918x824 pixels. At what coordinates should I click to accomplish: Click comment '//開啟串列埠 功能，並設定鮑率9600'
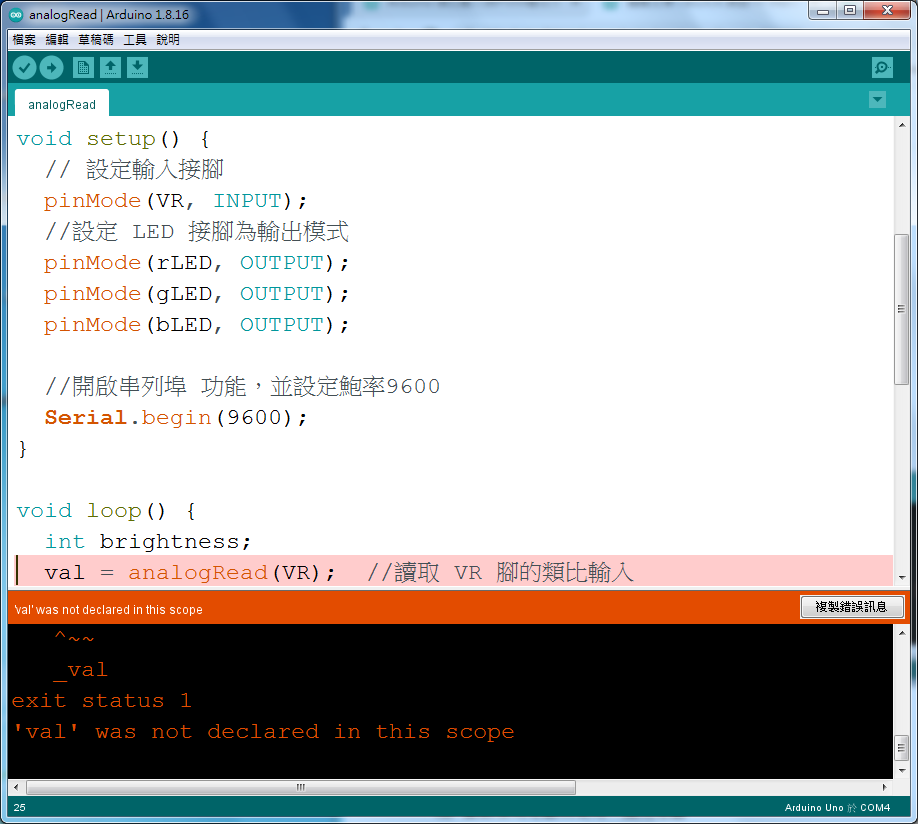point(242,387)
